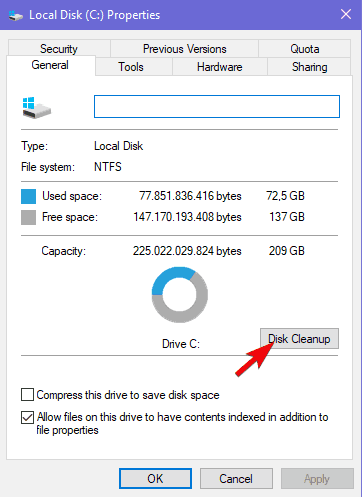The width and height of the screenshot is (362, 497).
Task: Open the Hardware tab
Action: [220, 67]
